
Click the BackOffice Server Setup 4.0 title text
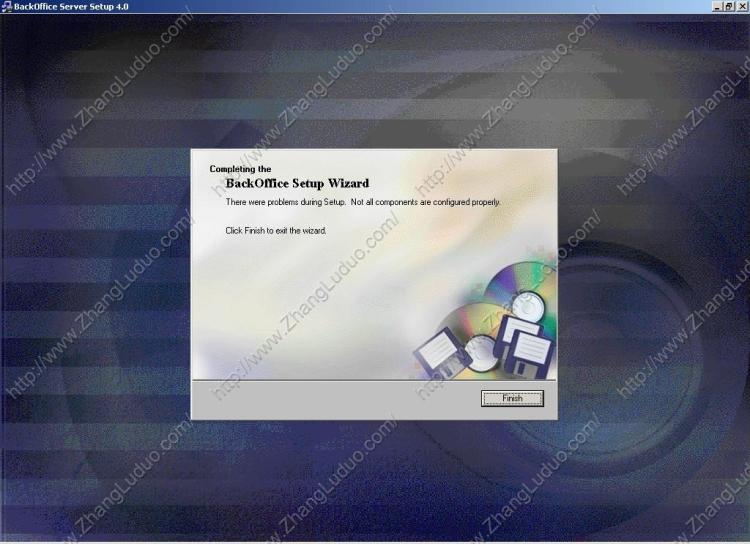click(71, 7)
